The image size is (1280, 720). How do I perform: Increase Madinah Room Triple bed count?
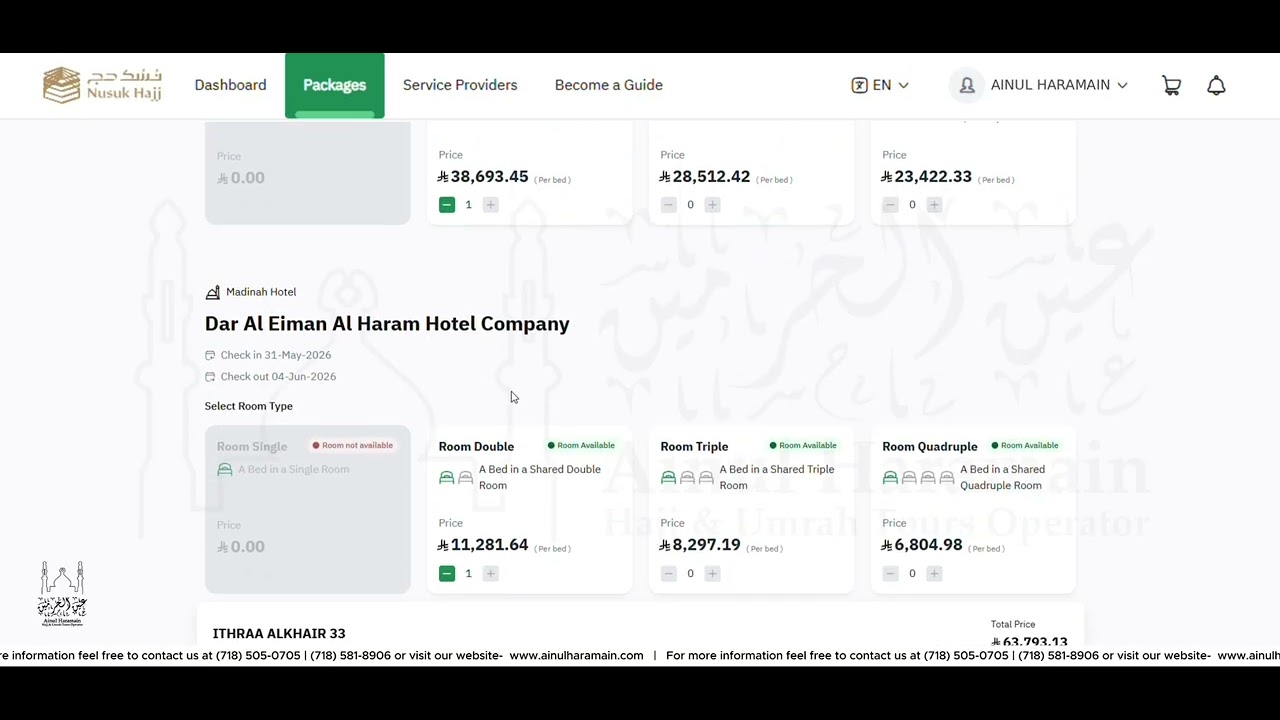(x=712, y=573)
